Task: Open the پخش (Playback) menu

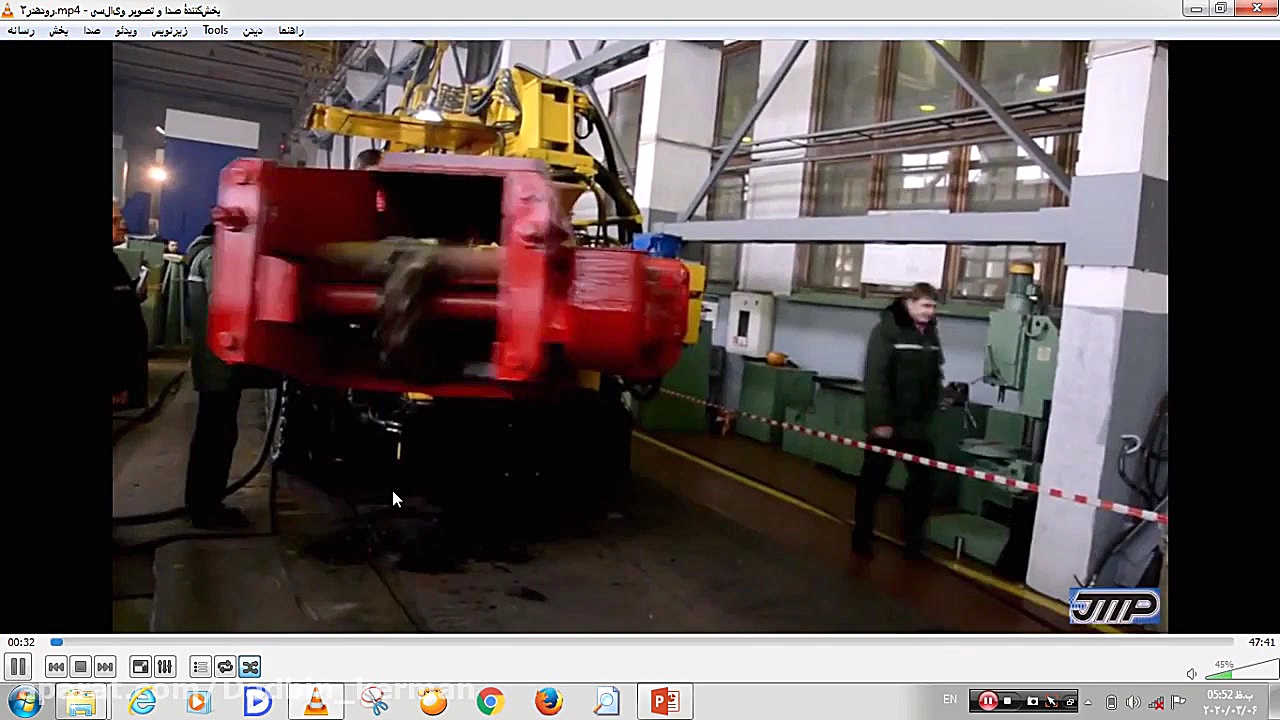Action: [59, 31]
